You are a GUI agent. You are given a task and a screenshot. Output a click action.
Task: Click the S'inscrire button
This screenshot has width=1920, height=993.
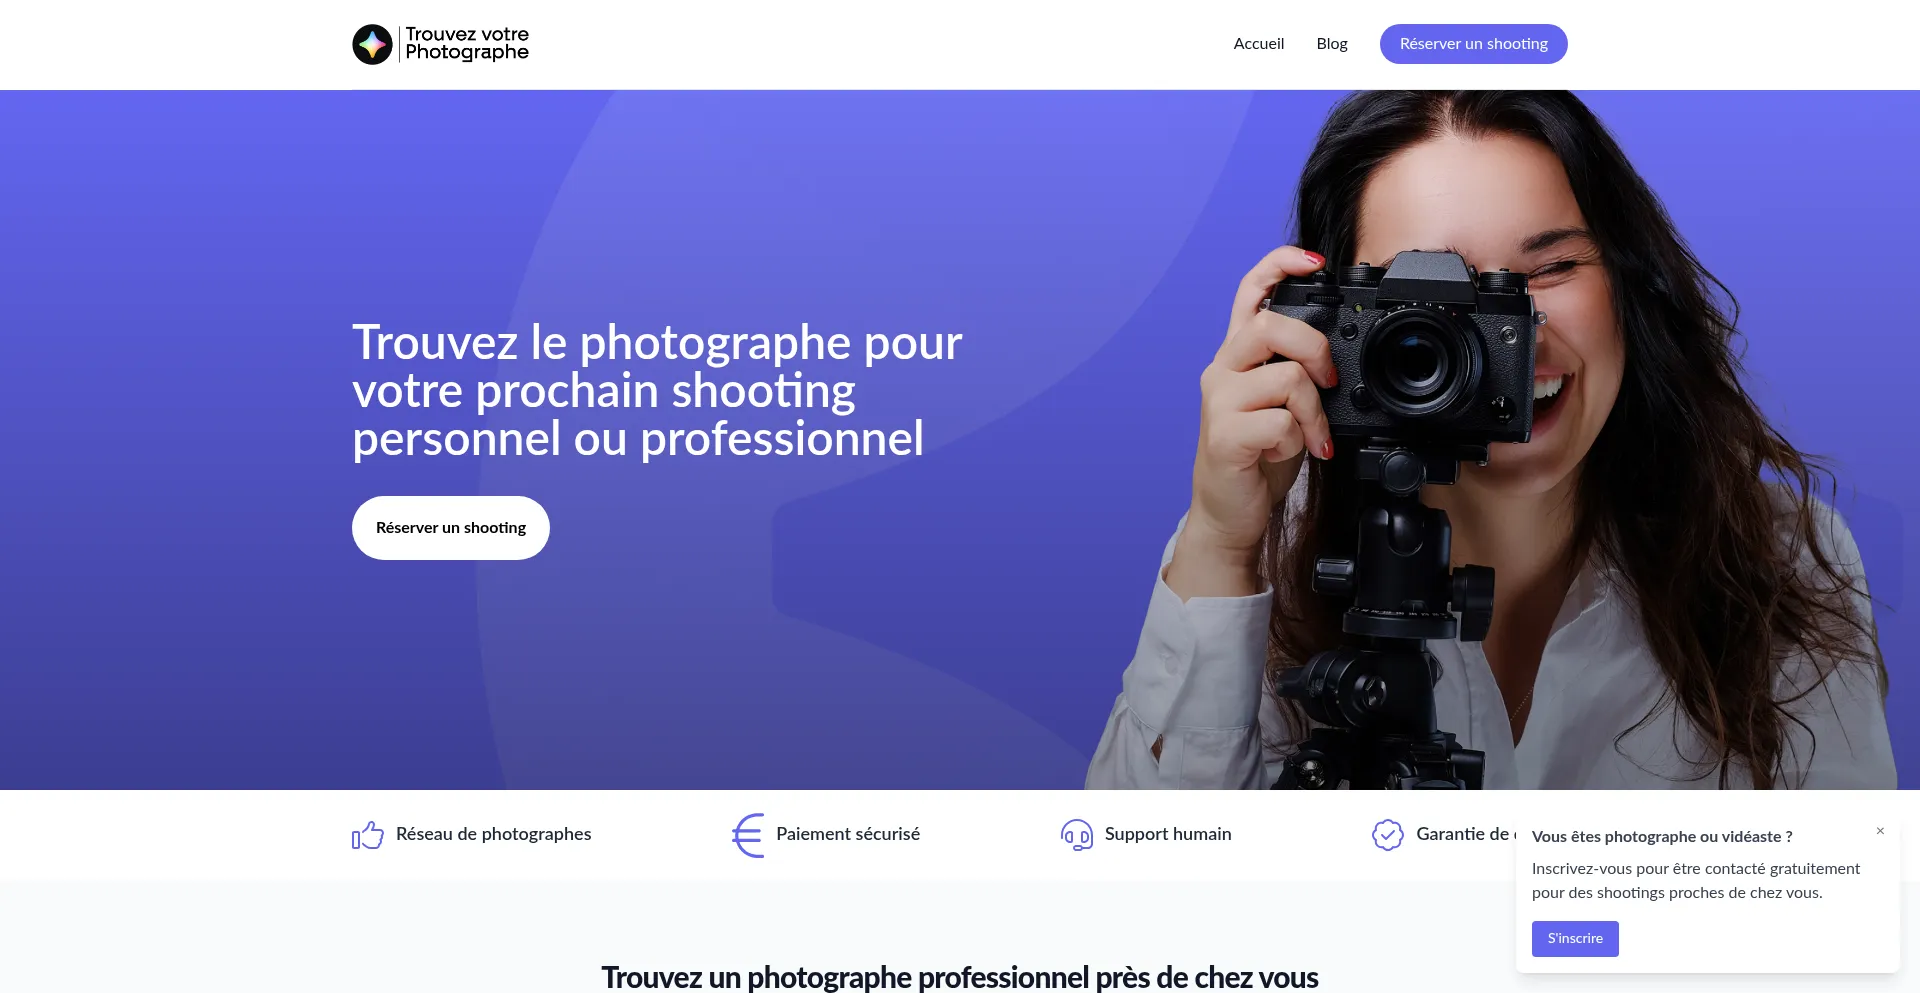tap(1575, 939)
